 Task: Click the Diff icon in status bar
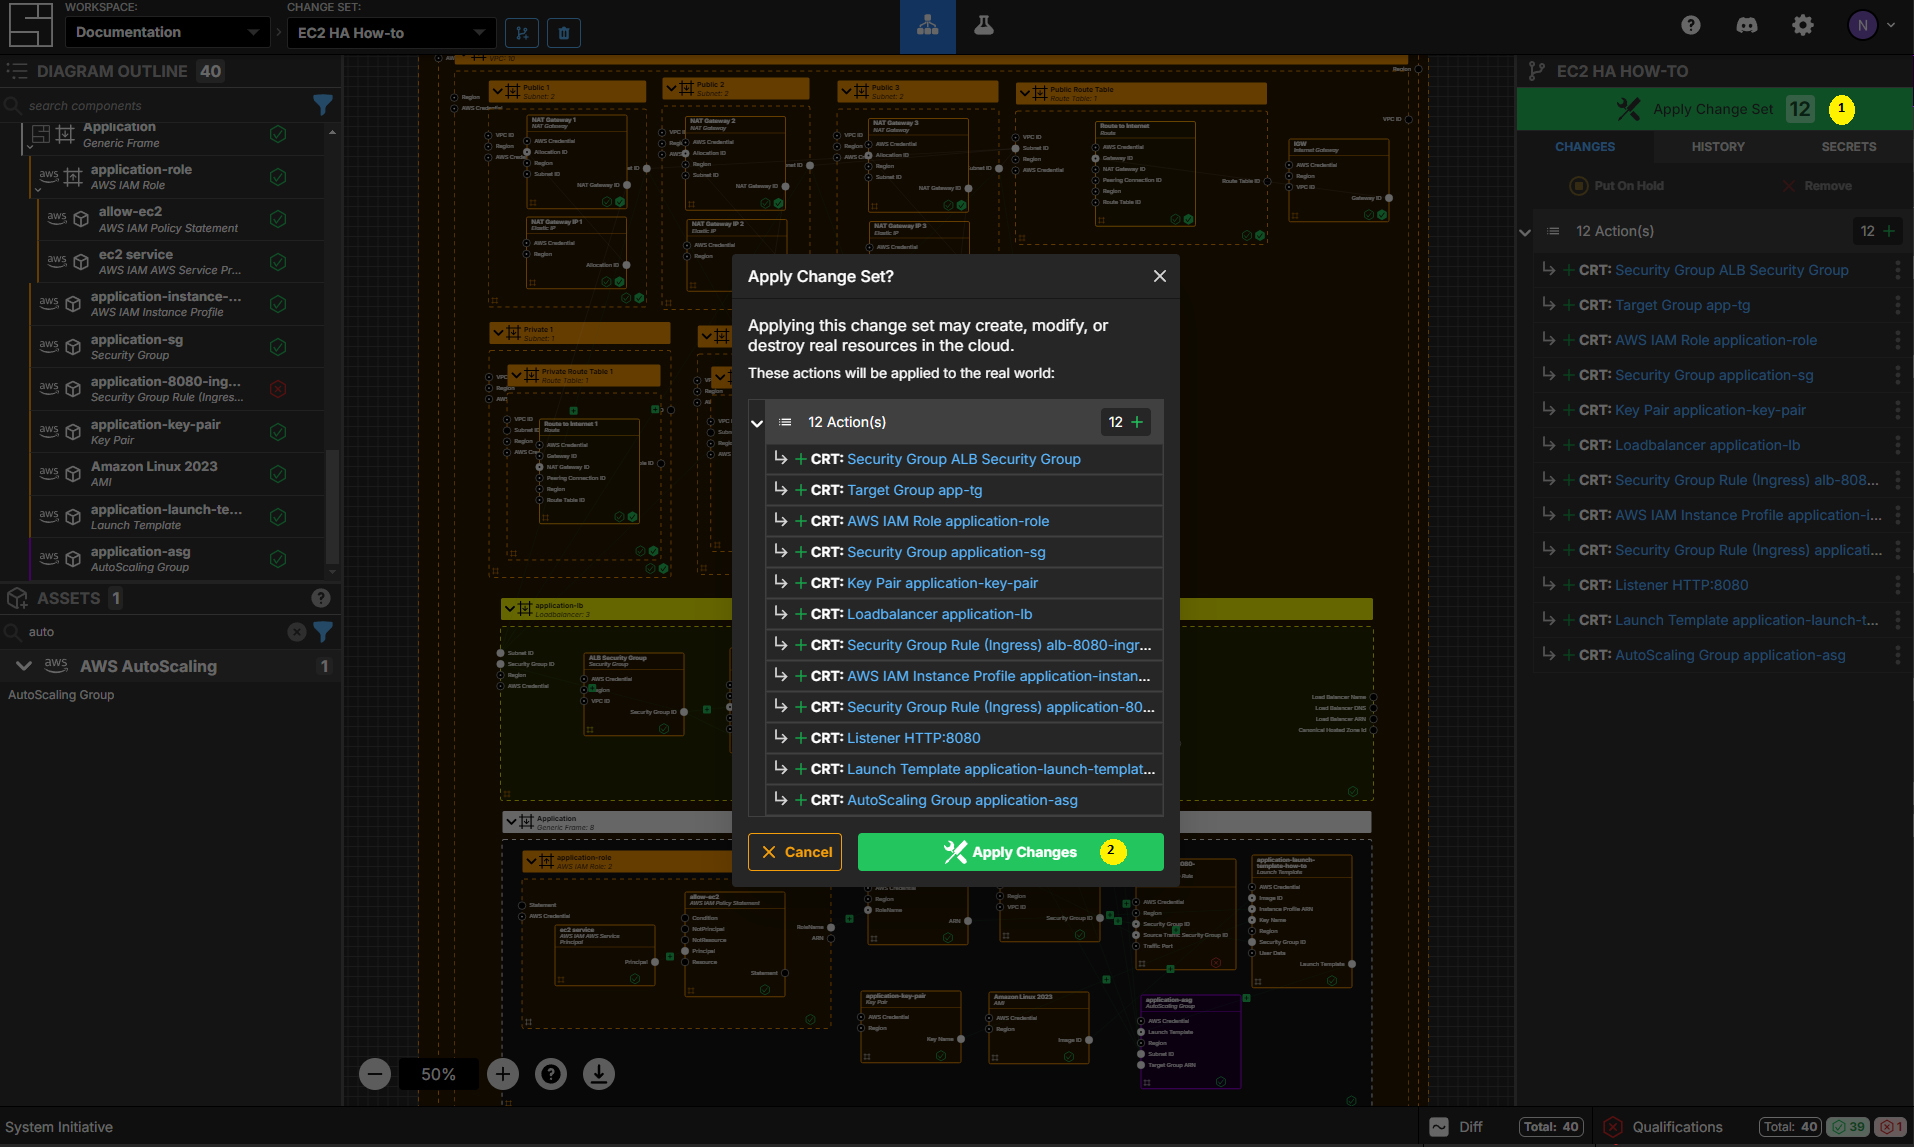click(1439, 1127)
